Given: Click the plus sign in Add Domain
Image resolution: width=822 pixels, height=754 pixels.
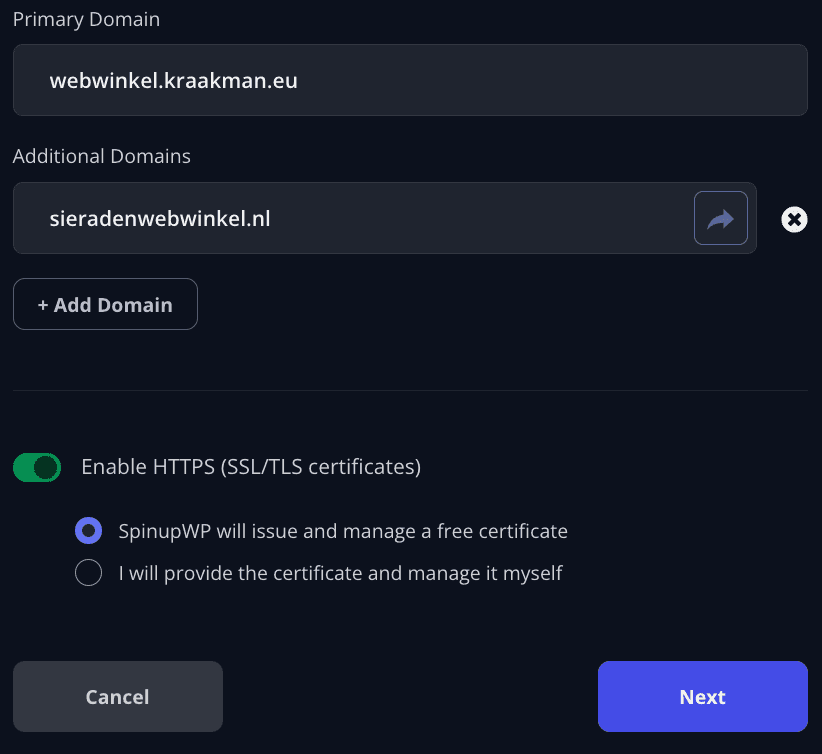Looking at the screenshot, I should coord(43,305).
